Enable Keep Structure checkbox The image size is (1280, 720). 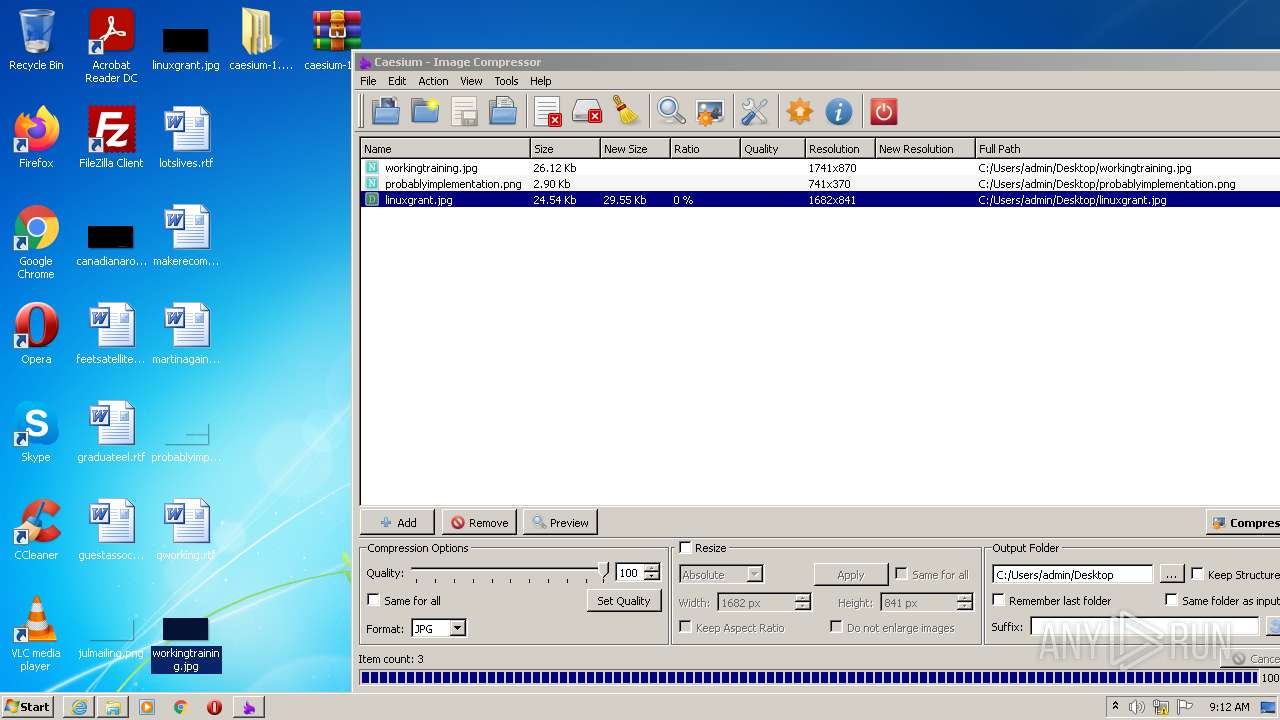click(x=1197, y=574)
